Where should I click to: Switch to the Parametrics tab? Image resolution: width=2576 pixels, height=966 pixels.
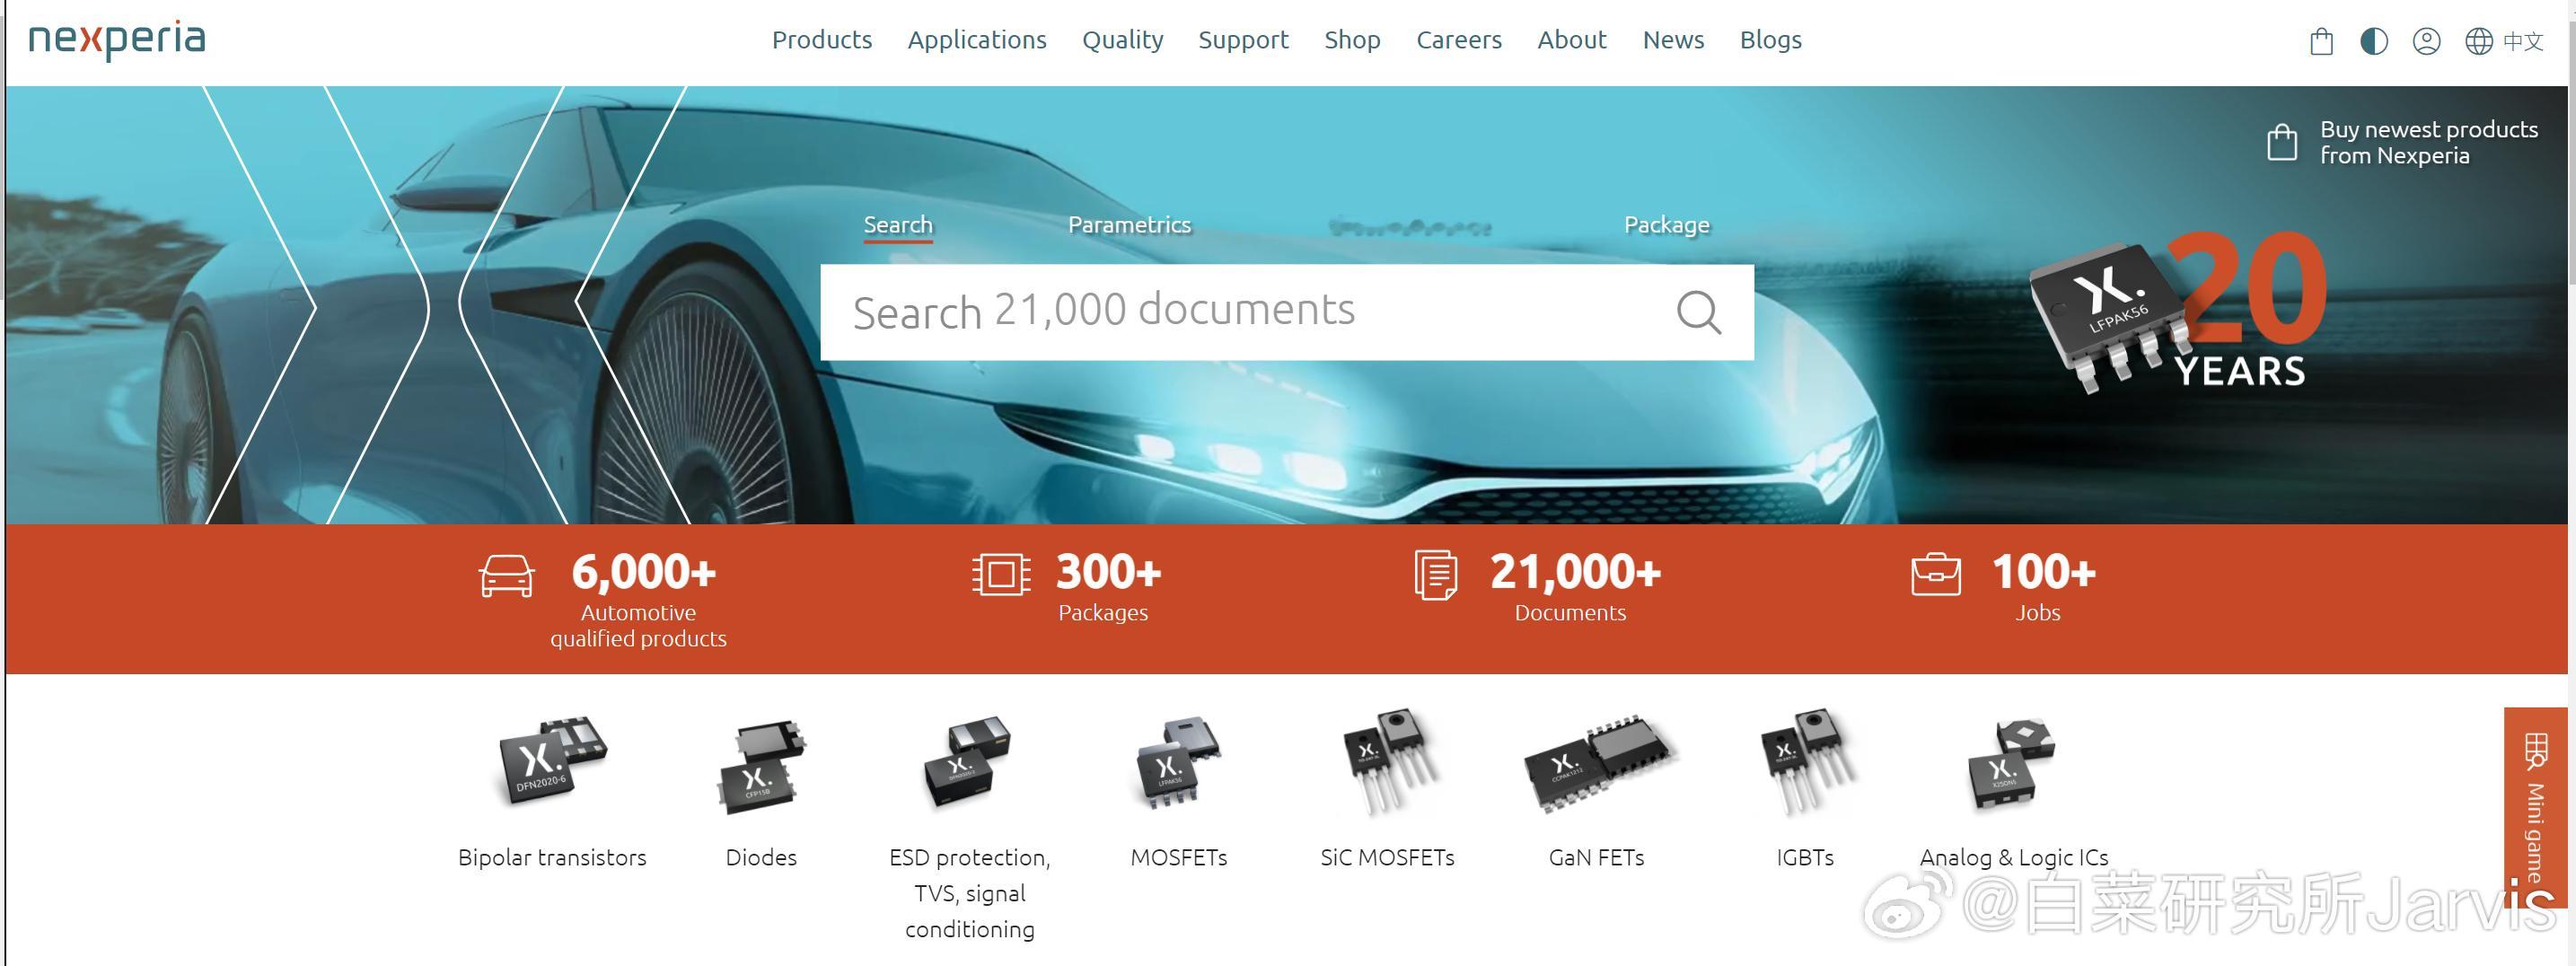click(1129, 225)
